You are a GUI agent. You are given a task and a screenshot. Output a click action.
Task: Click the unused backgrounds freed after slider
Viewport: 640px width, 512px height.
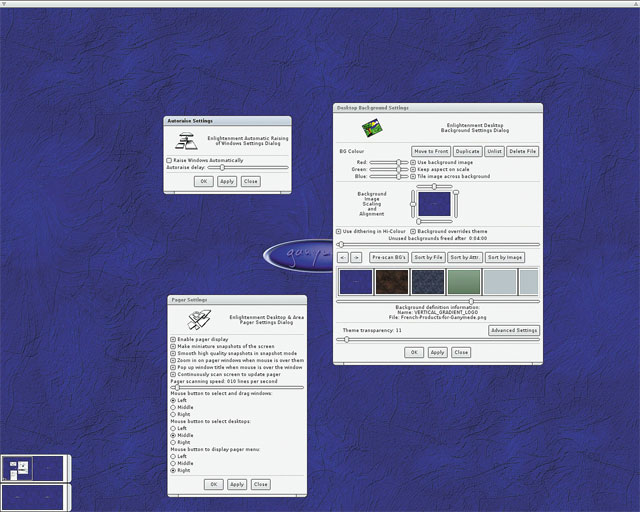438,245
